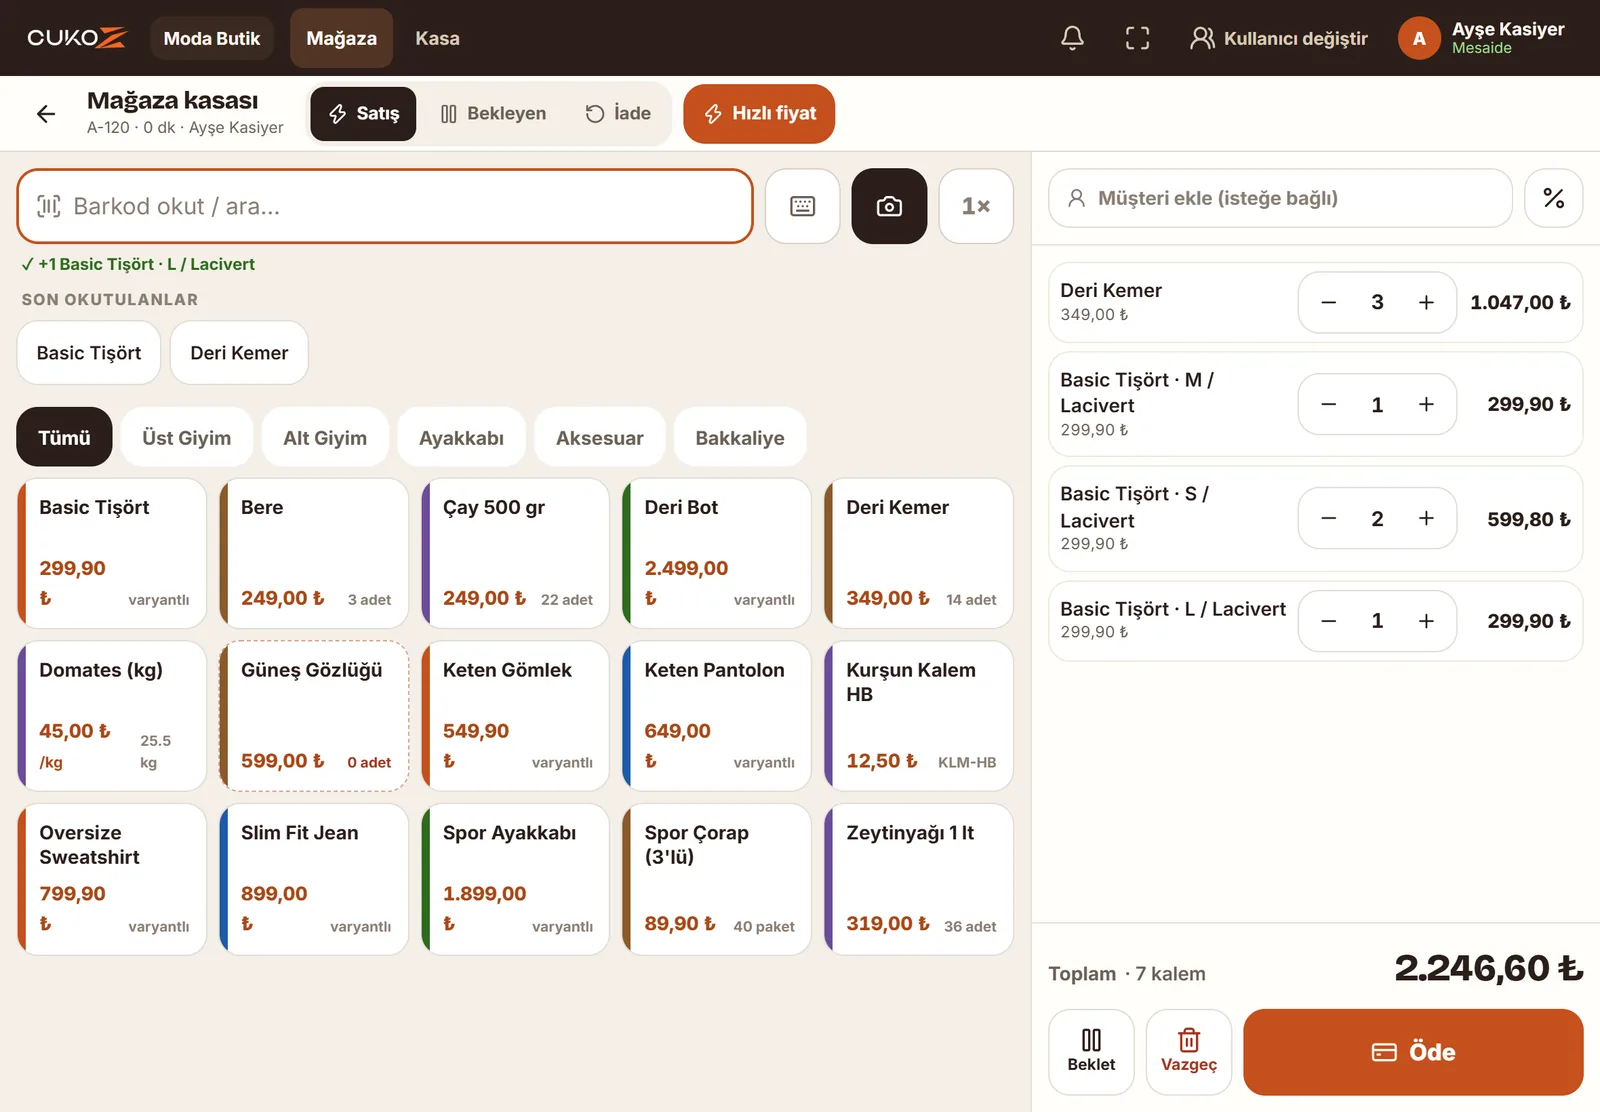Click recent item chip Deri Kemer
The image size is (1600, 1112).
tap(239, 353)
